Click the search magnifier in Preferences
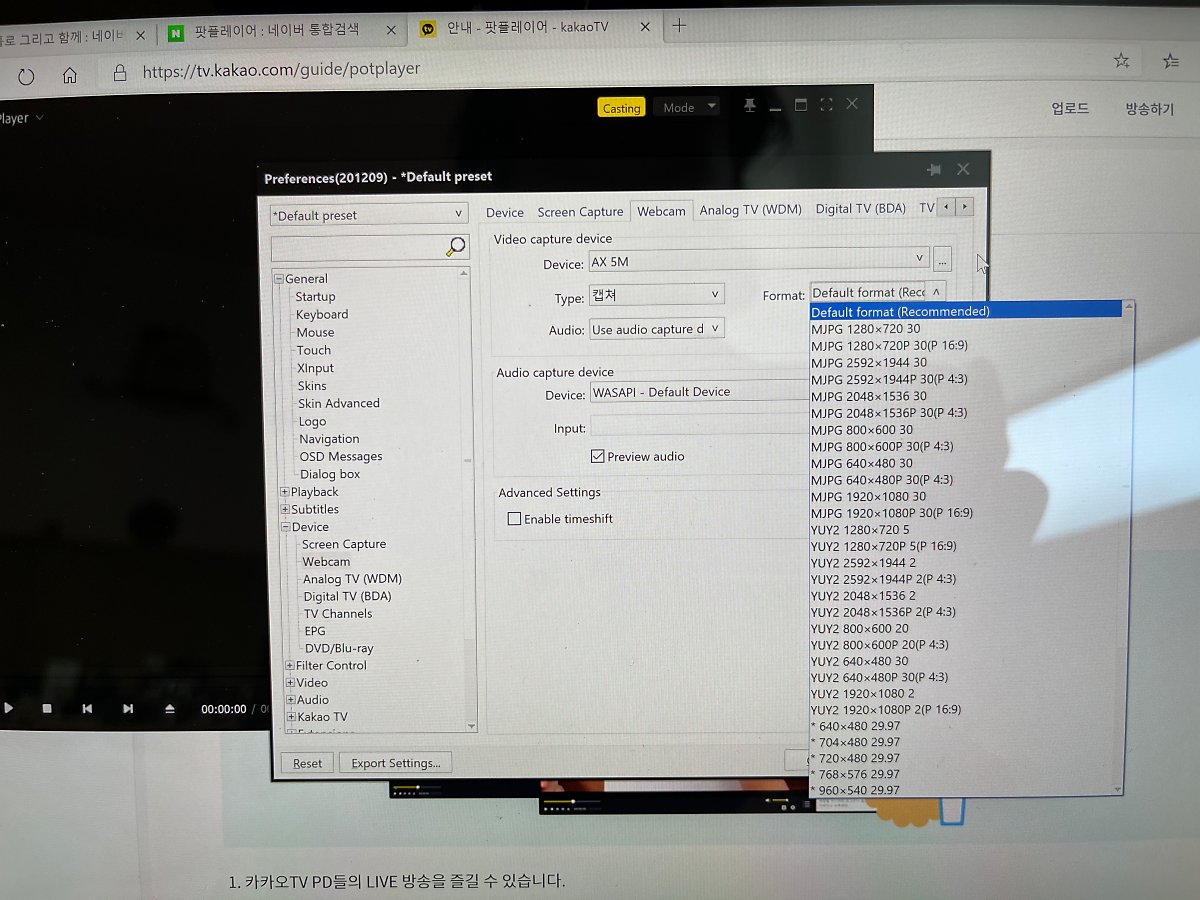Viewport: 1200px width, 900px height. [456, 246]
